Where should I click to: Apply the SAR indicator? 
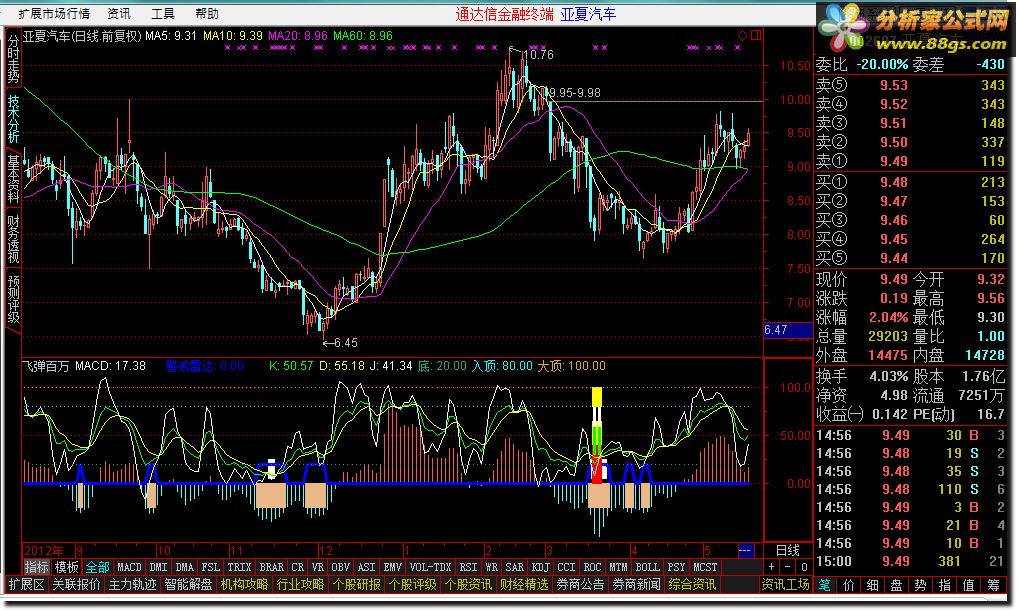[x=514, y=567]
